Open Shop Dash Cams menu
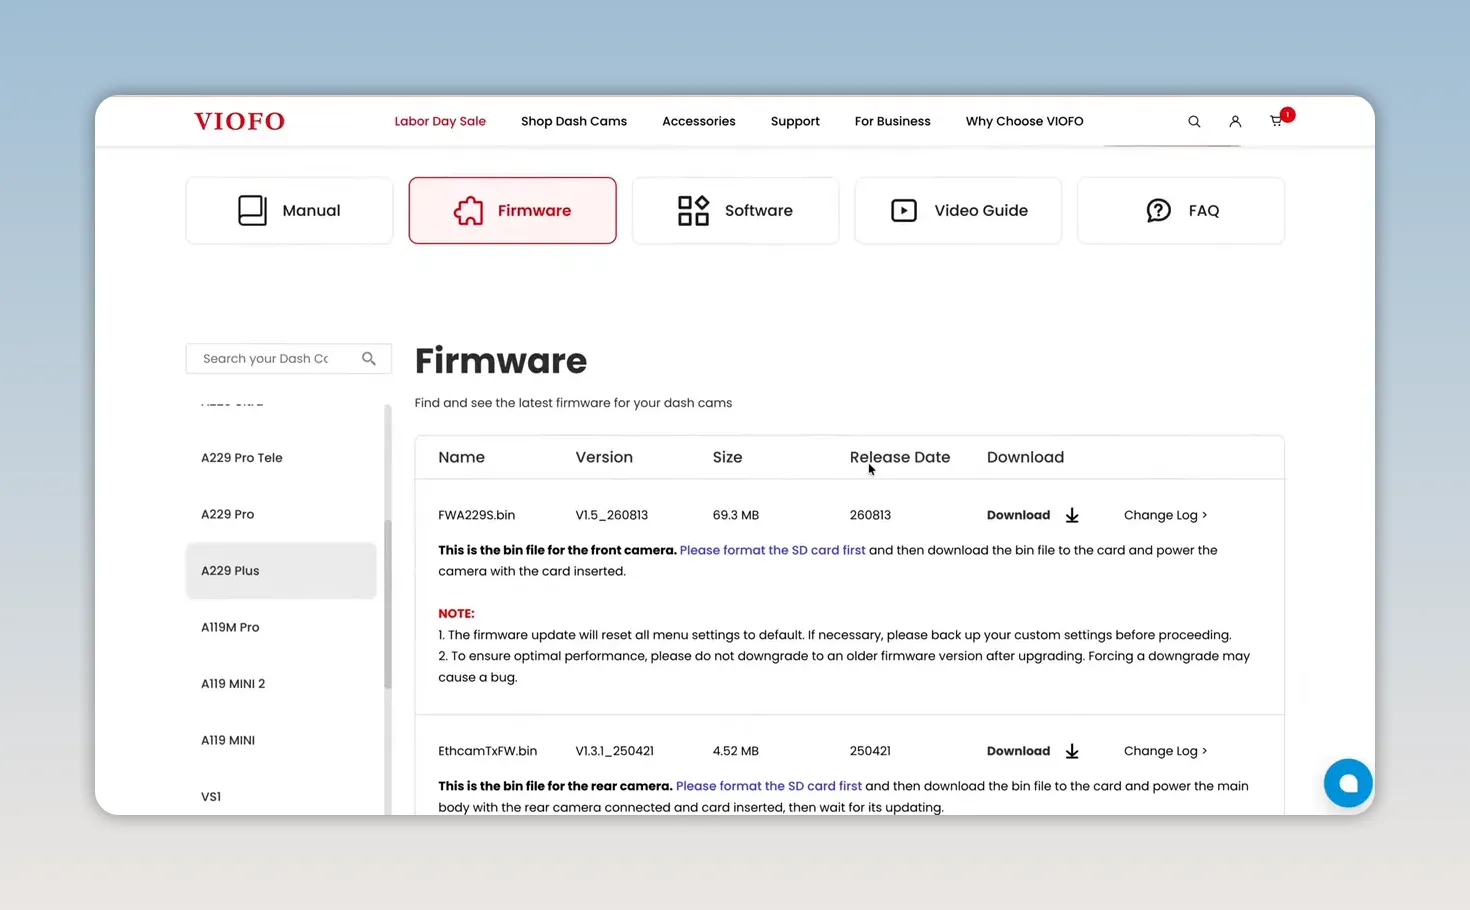Screen dimensions: 1470x910 574,121
